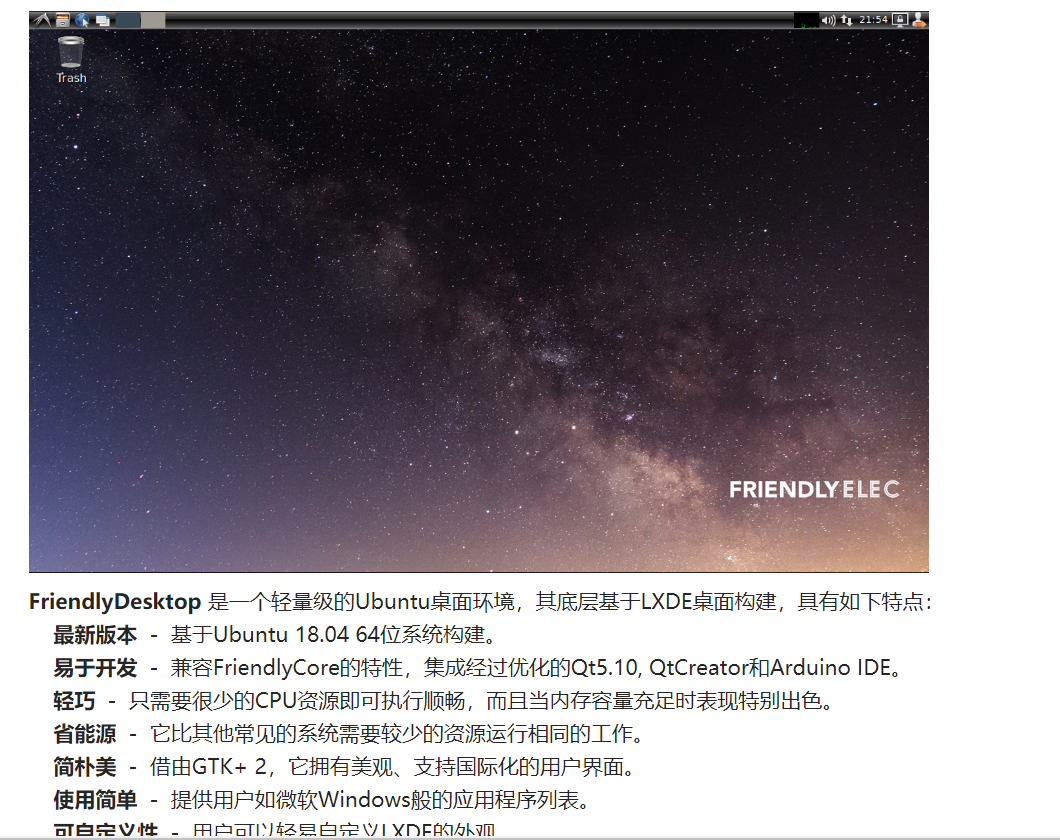This screenshot has height=840, width=1060.
Task: Click the line starting 借由GTK+ 2
Action: pyautogui.click(x=392, y=767)
